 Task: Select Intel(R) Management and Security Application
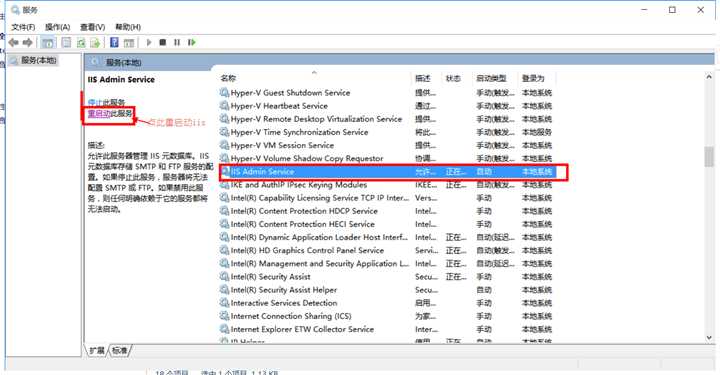(x=387, y=264)
